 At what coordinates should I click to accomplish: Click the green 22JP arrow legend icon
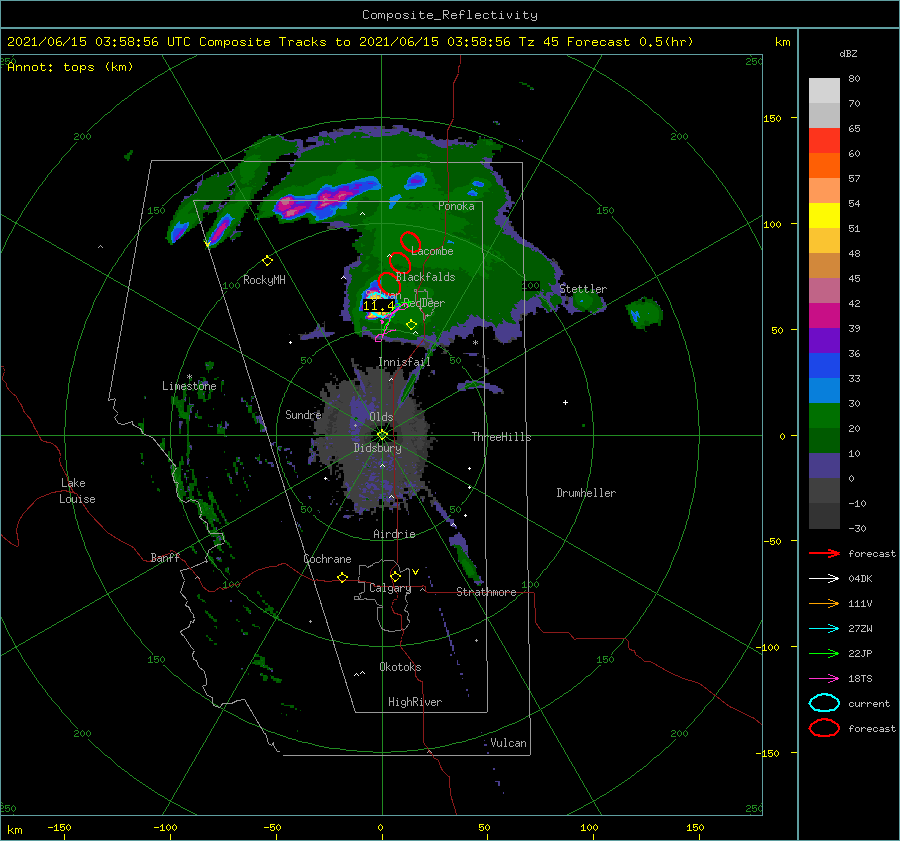point(824,653)
